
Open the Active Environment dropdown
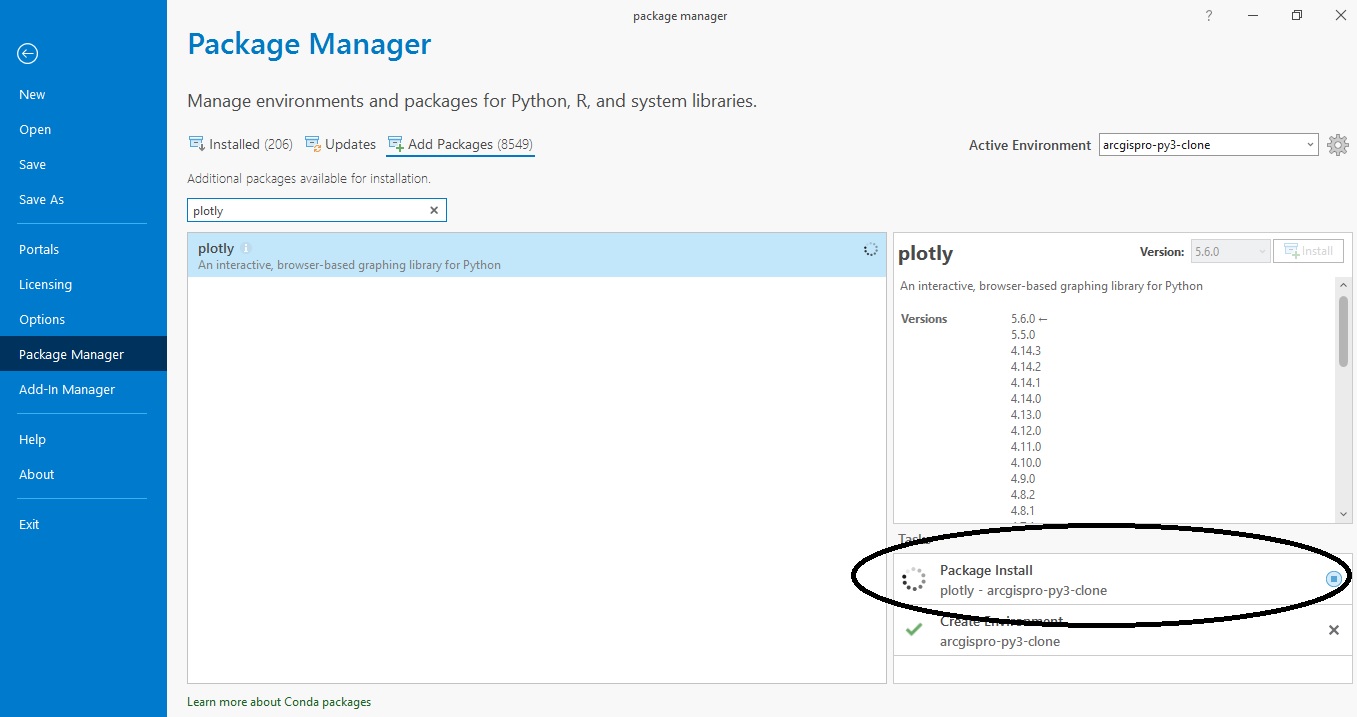[1310, 144]
